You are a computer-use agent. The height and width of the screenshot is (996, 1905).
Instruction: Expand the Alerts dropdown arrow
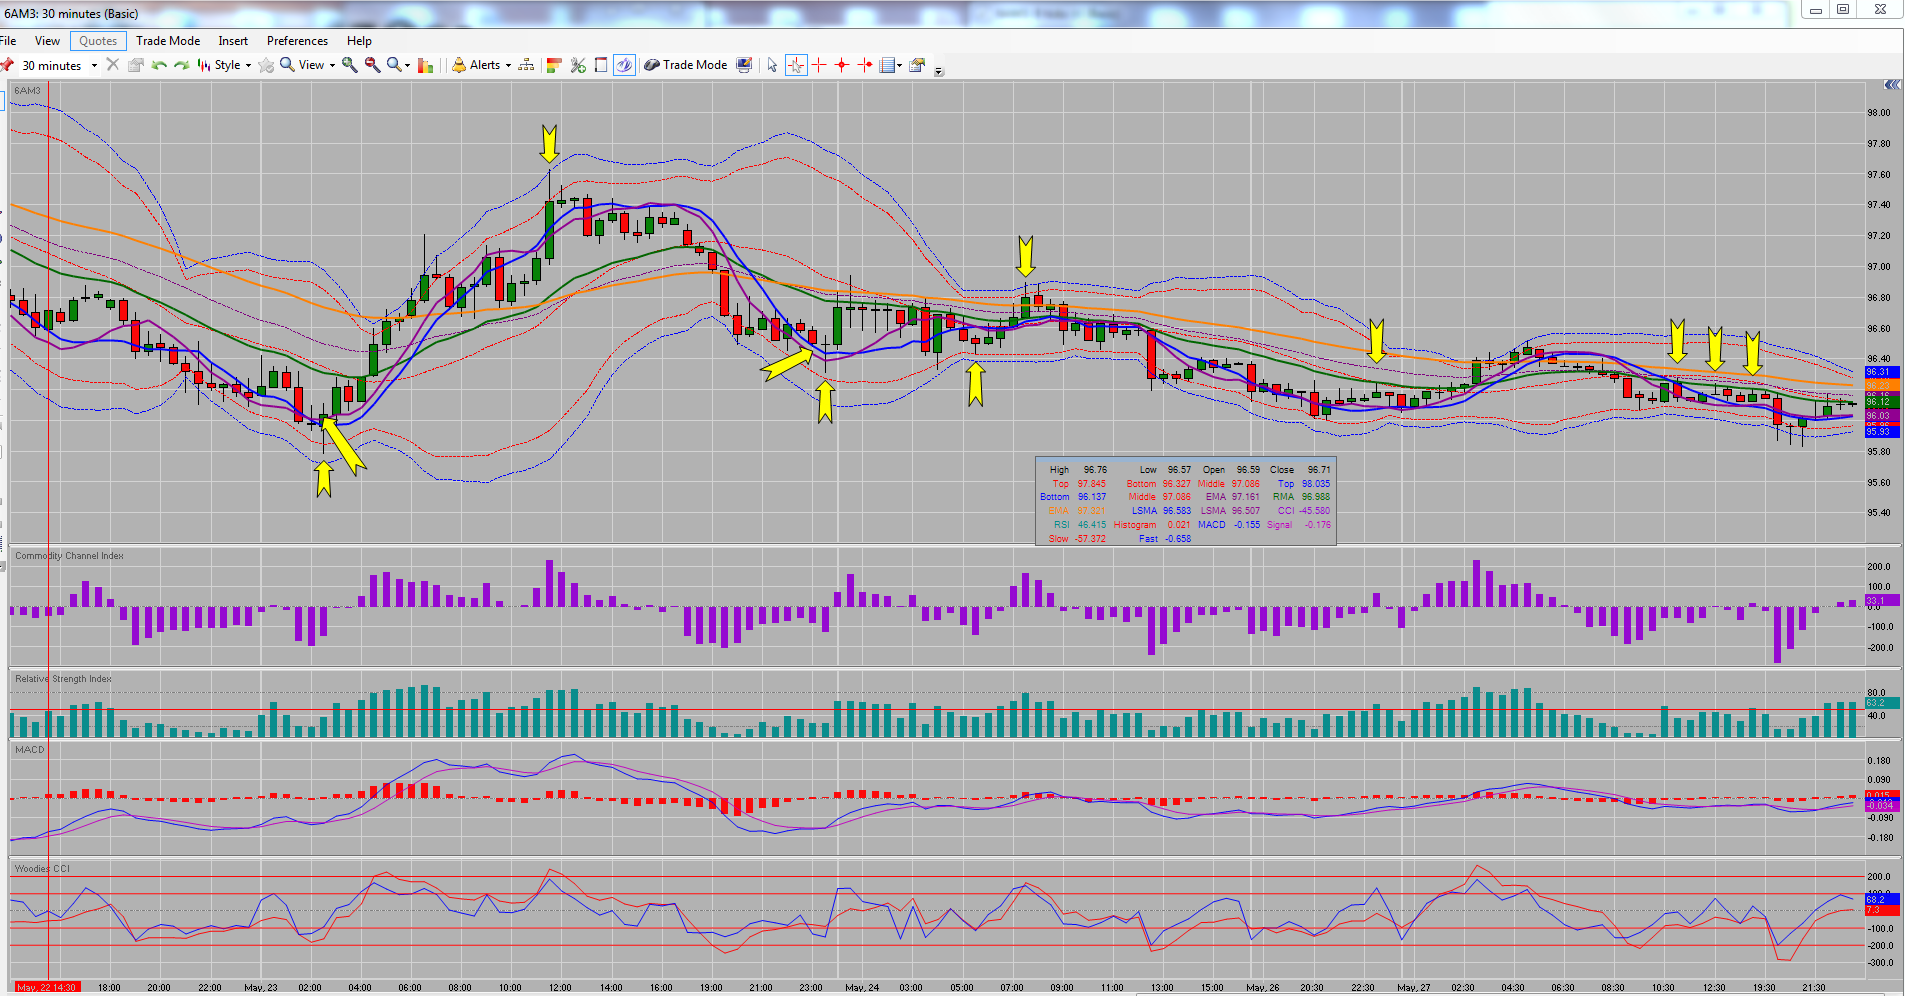tap(508, 66)
